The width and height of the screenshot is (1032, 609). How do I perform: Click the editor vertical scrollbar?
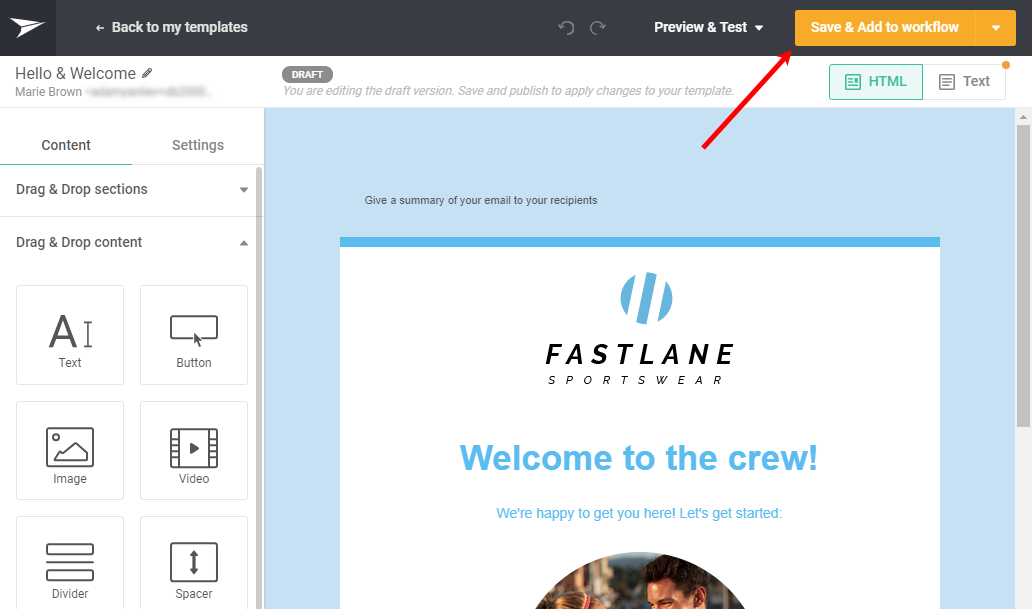[1023, 277]
